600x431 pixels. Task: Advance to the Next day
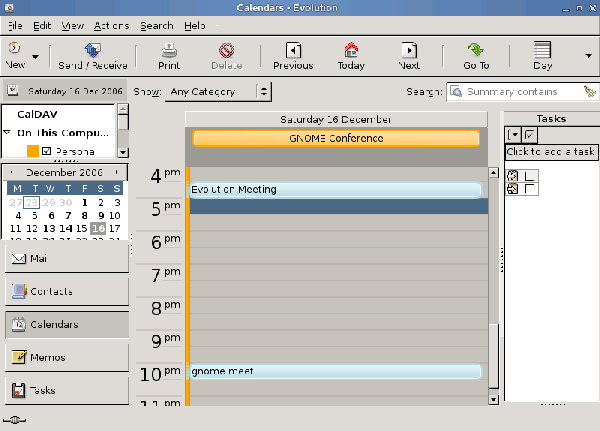pos(409,50)
